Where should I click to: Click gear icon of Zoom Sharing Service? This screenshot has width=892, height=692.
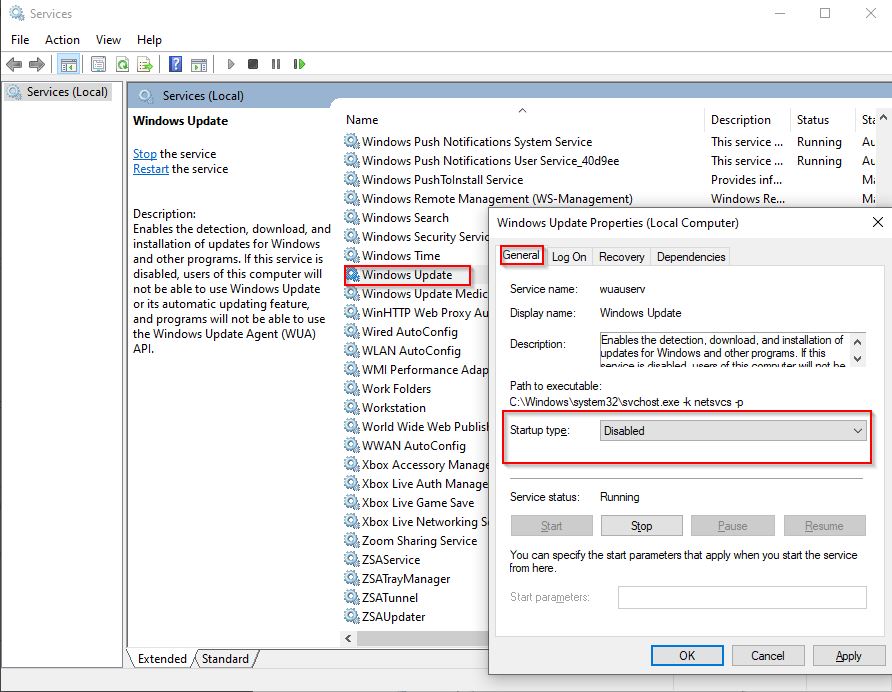352,540
